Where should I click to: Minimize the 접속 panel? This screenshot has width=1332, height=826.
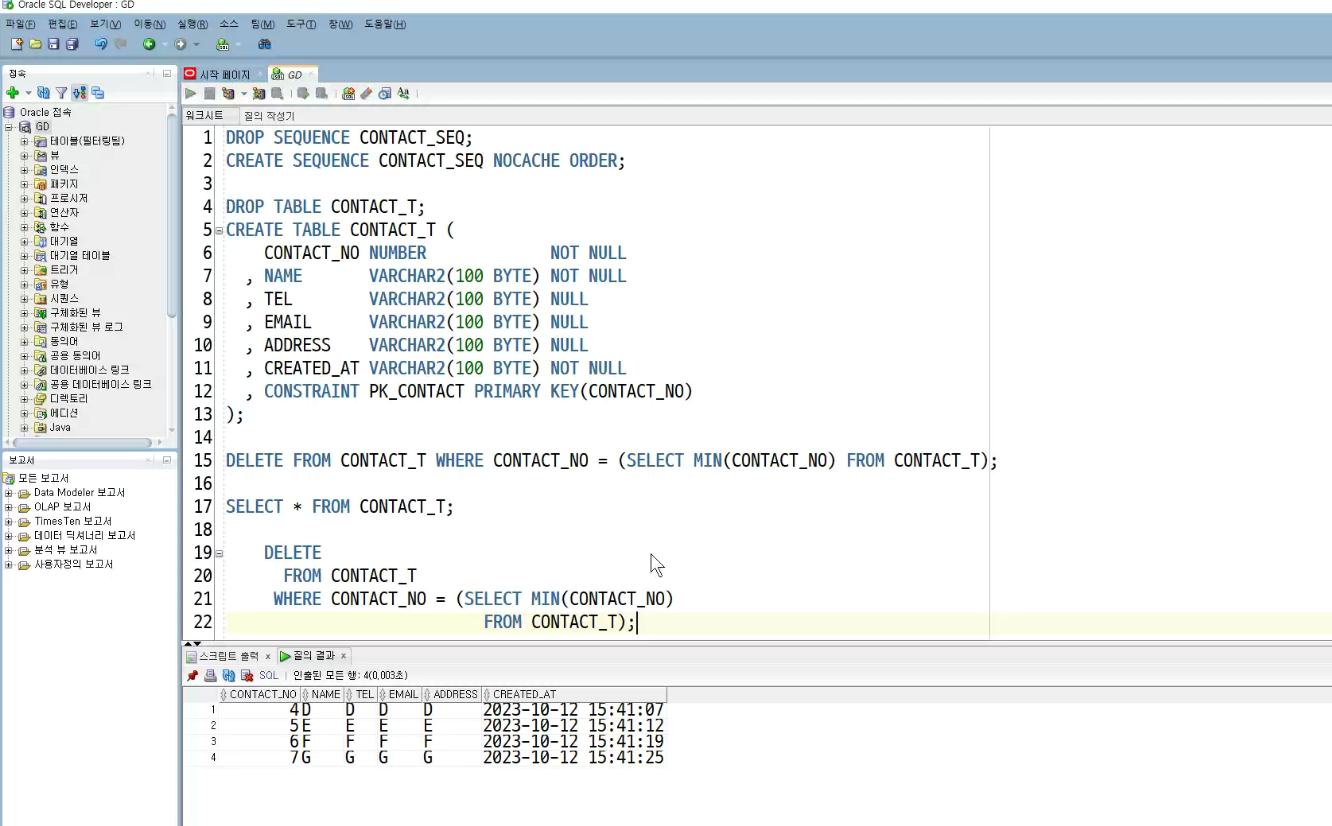(x=167, y=74)
